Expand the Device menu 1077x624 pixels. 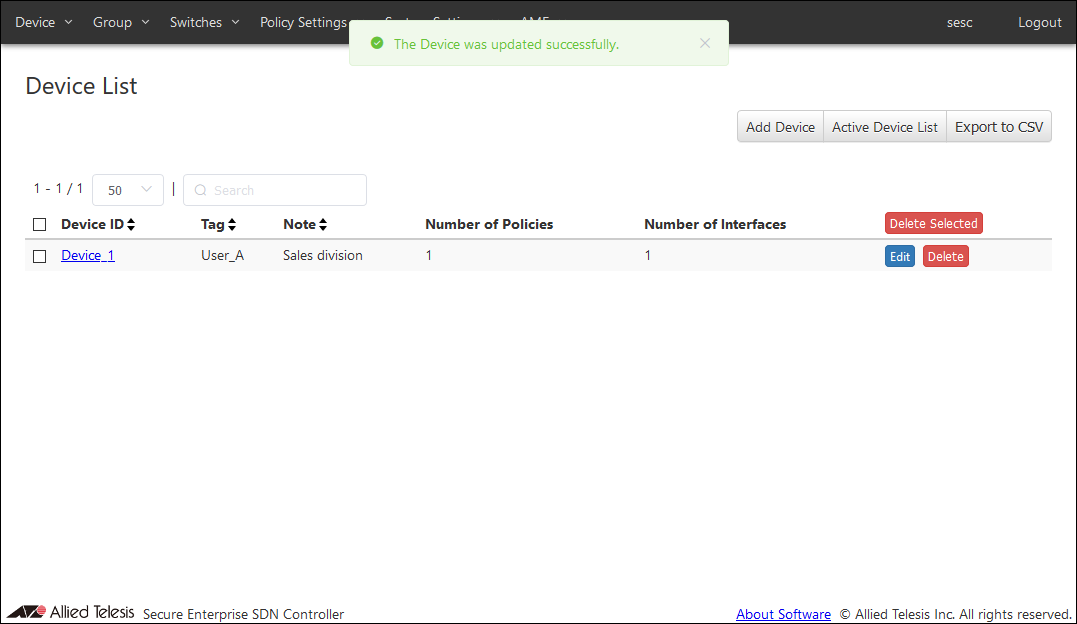coord(44,22)
